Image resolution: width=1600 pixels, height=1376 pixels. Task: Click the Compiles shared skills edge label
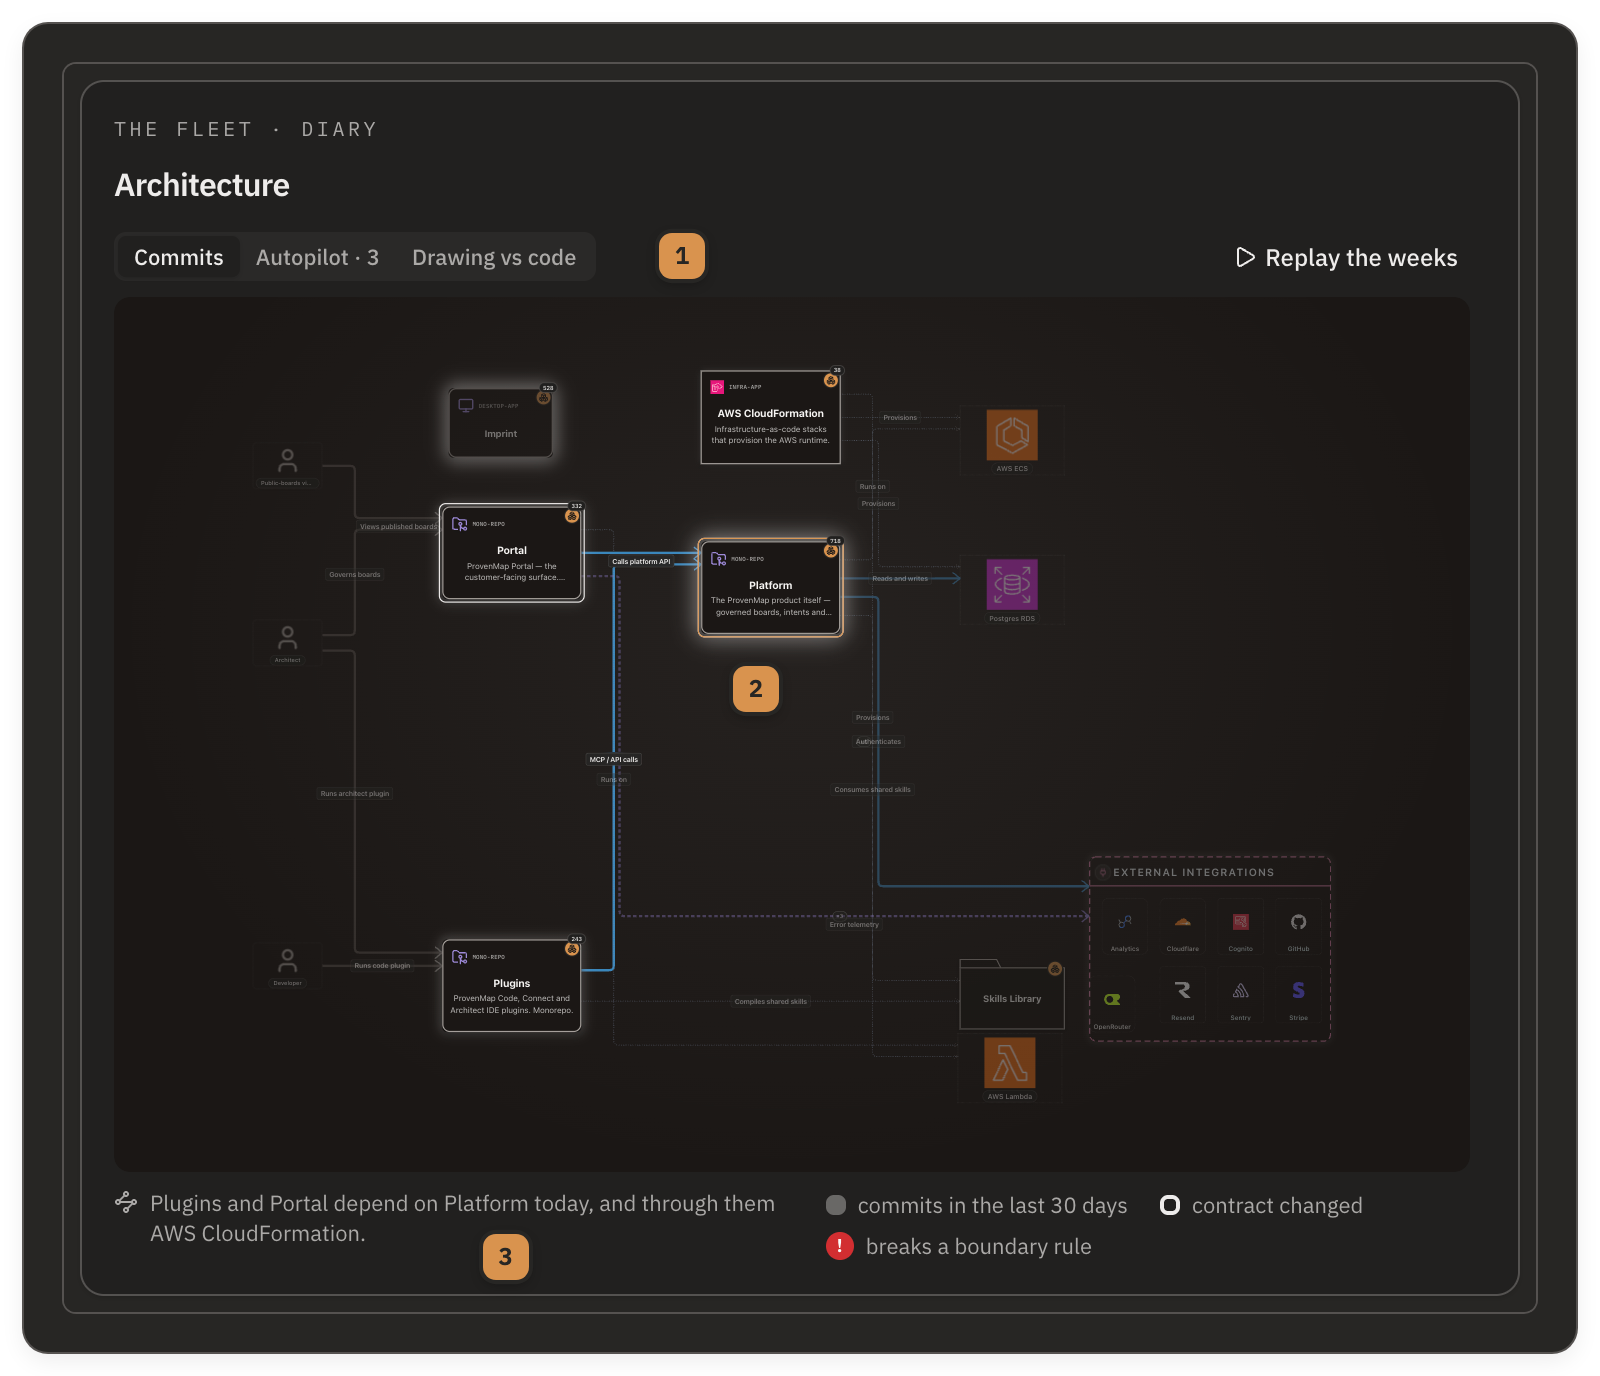770,1002
